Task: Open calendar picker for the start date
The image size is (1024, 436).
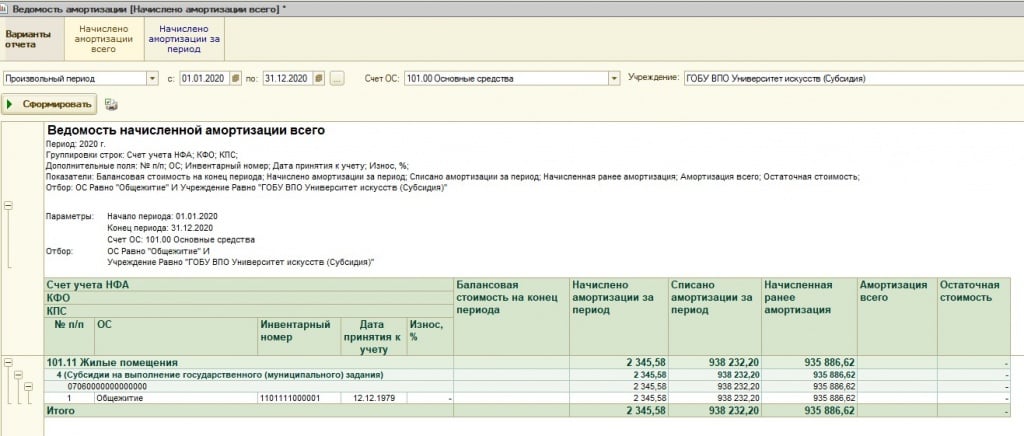Action: click(x=235, y=78)
